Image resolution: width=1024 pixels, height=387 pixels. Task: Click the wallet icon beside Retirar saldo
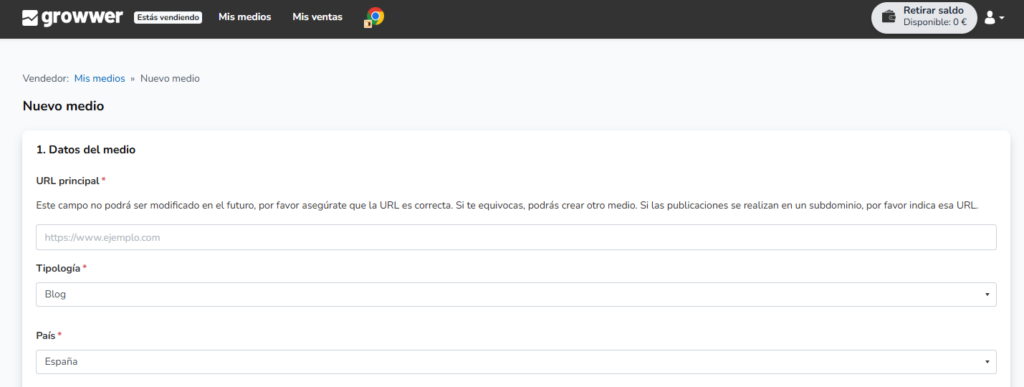pos(889,17)
